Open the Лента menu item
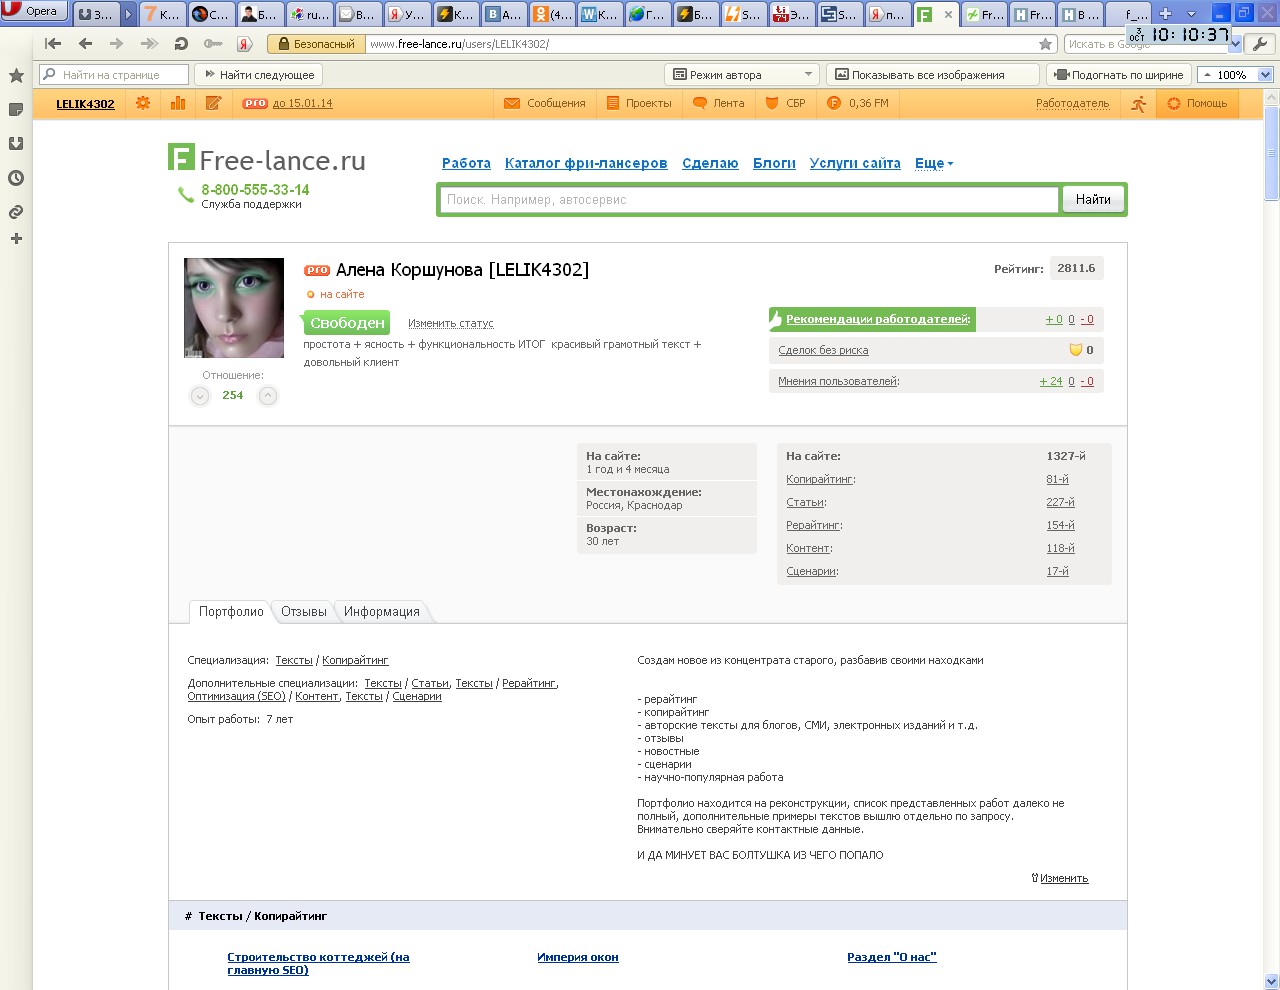 coord(718,103)
